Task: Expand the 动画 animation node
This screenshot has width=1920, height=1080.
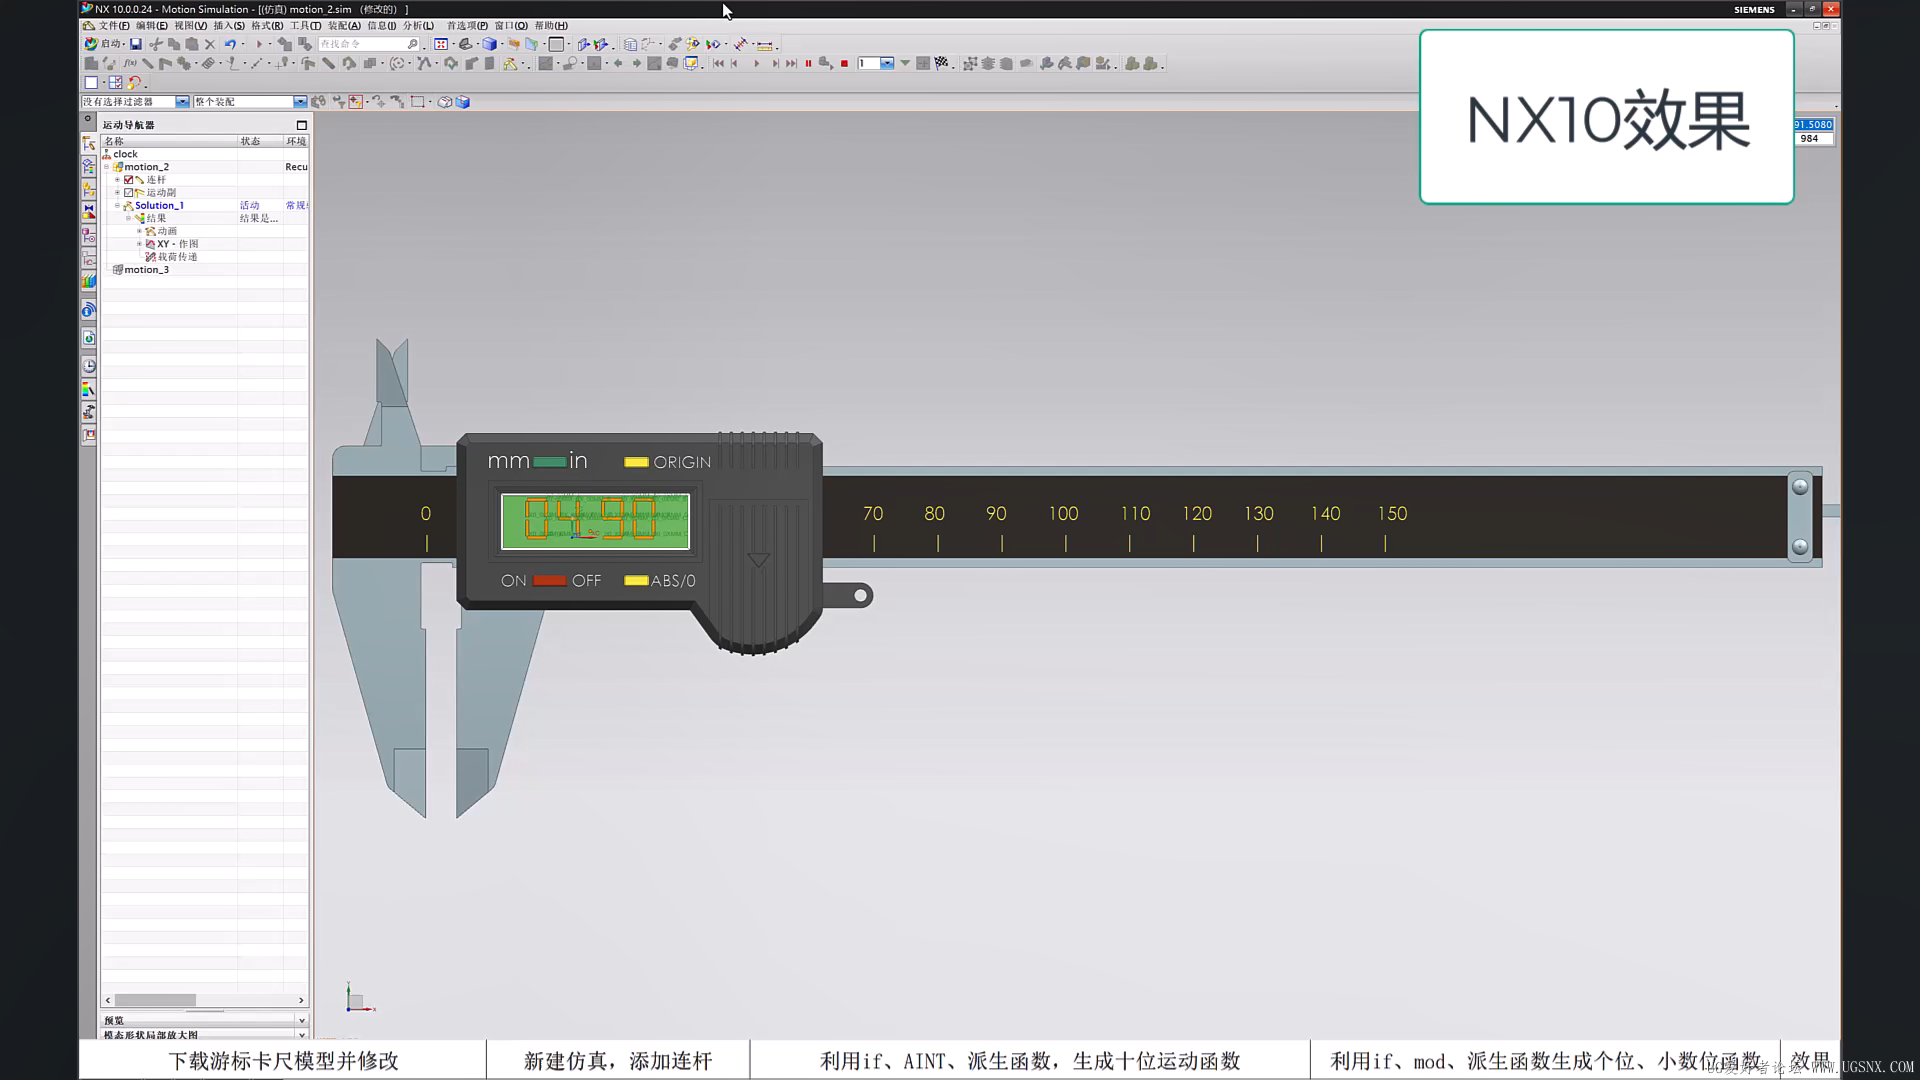Action: pyautogui.click(x=139, y=231)
